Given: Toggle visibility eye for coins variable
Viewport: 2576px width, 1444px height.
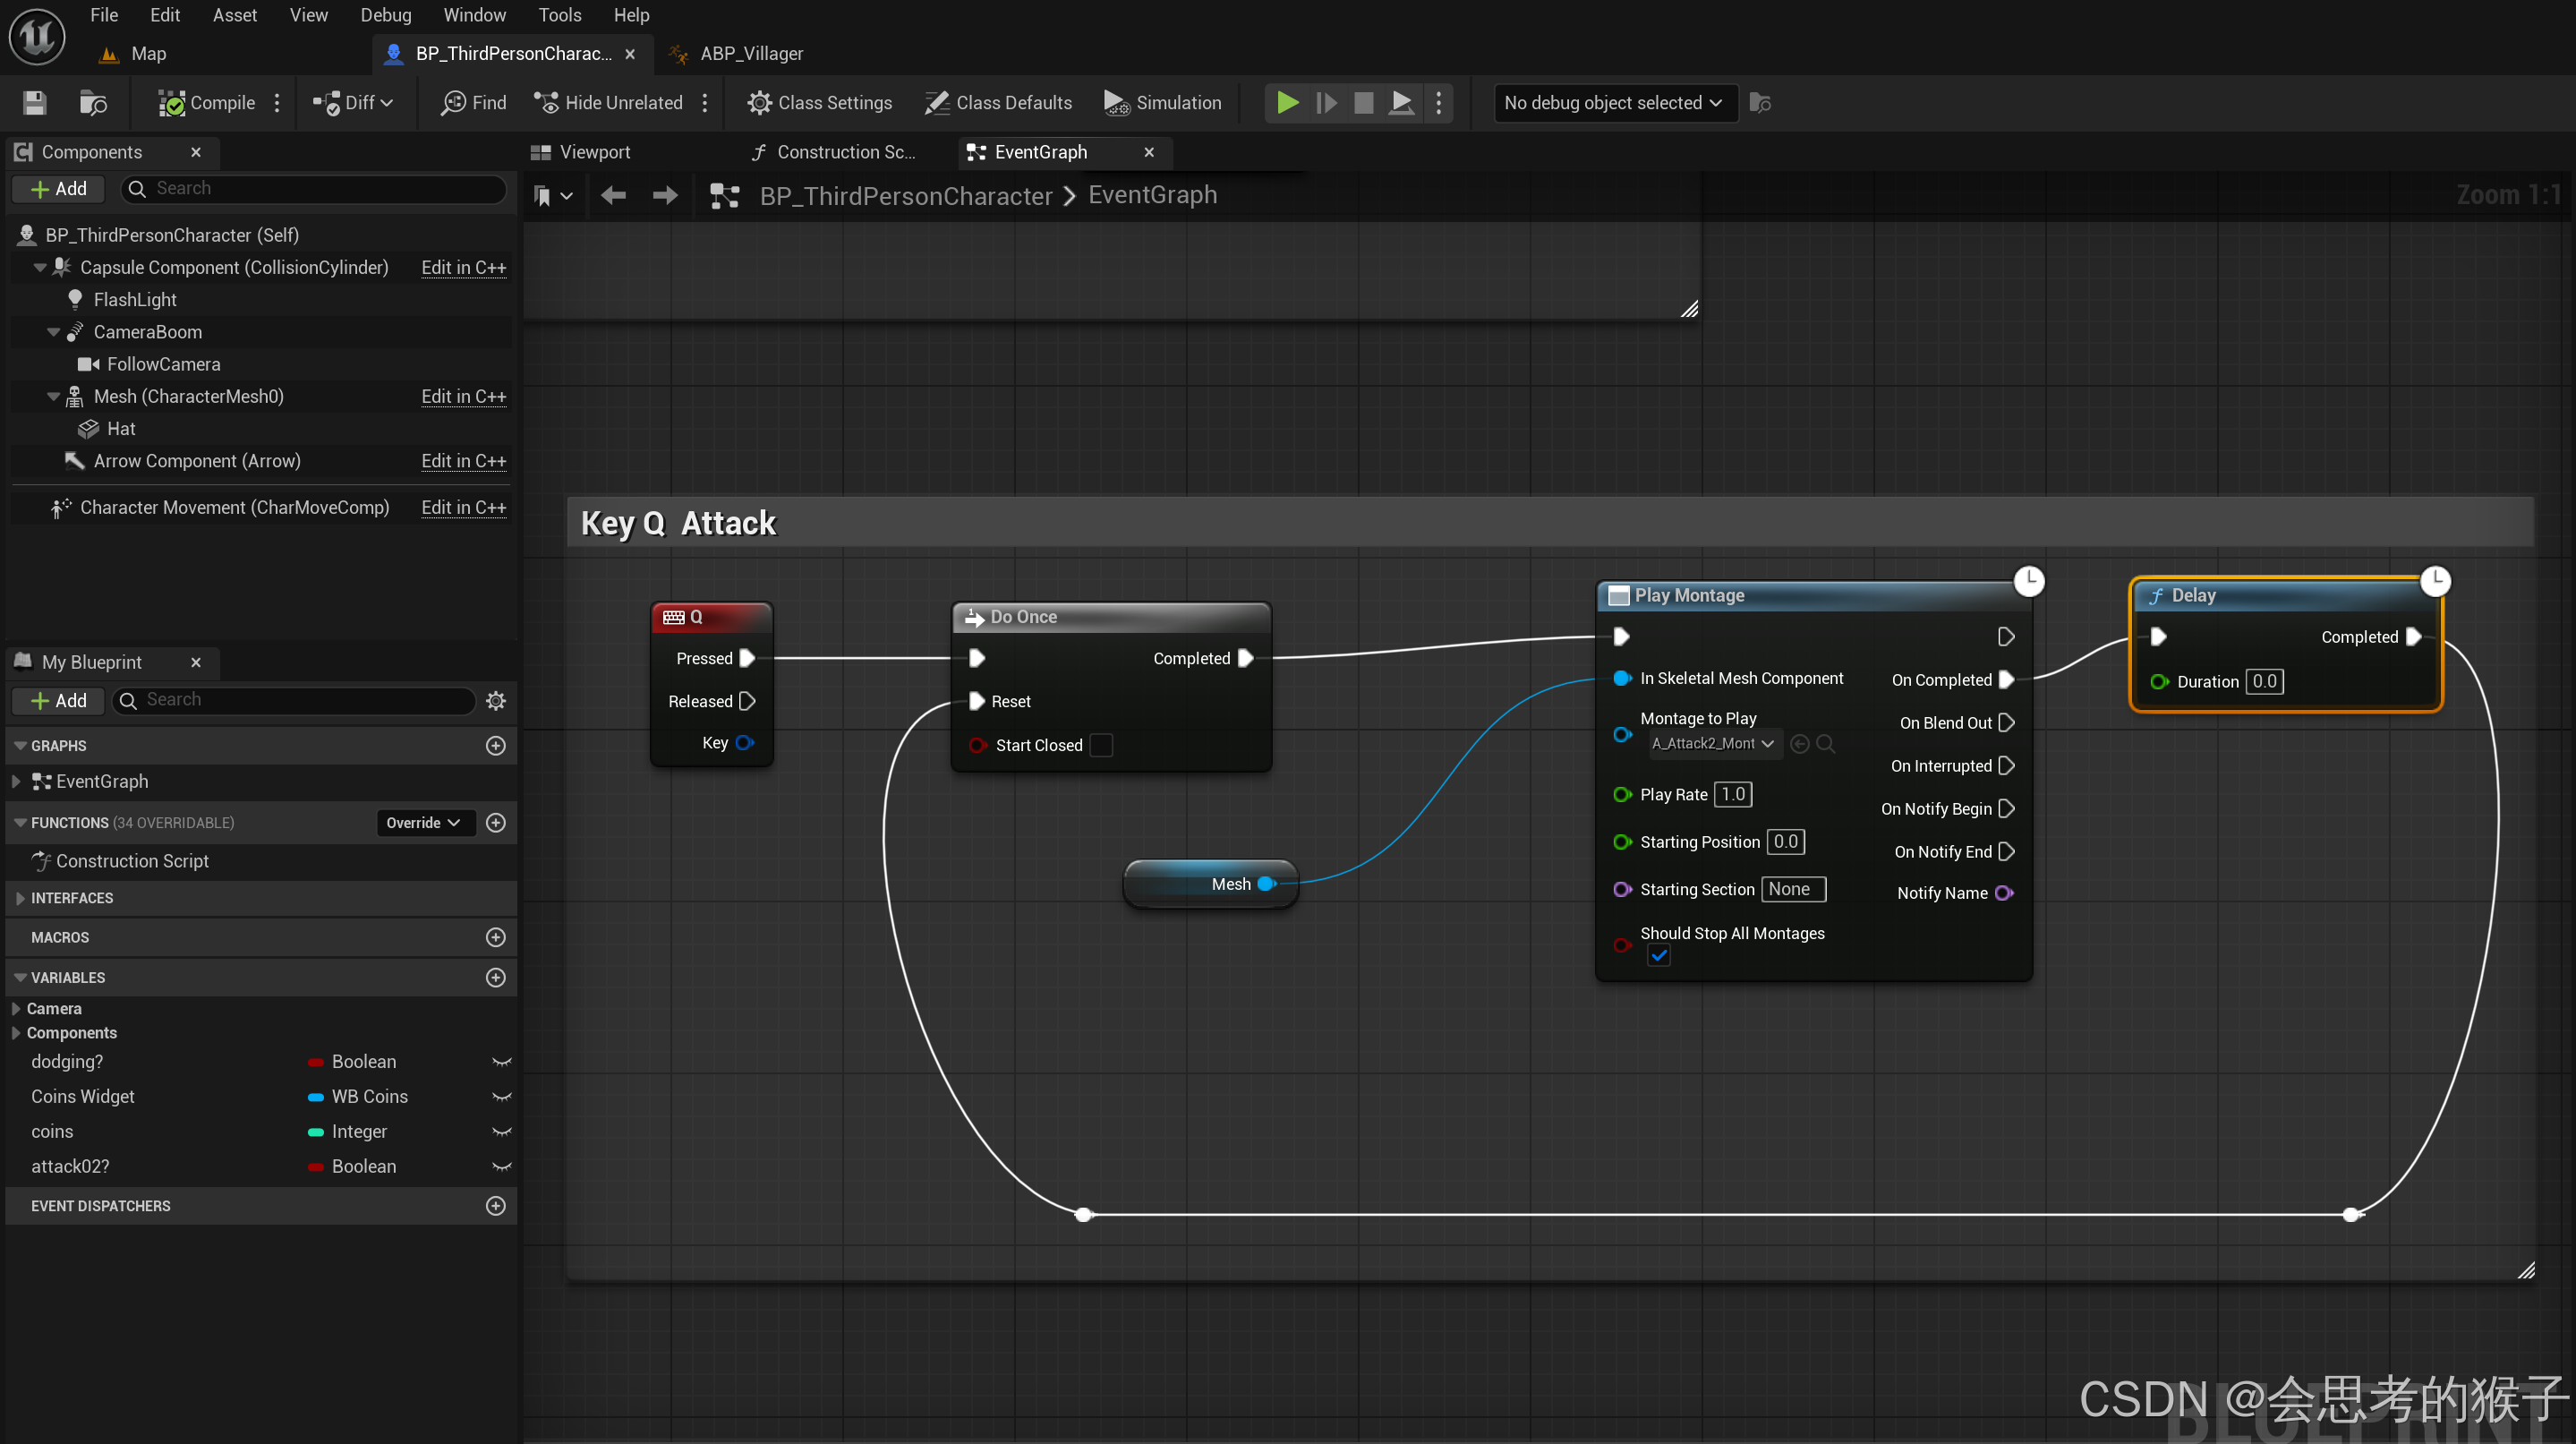Looking at the screenshot, I should [x=502, y=1131].
